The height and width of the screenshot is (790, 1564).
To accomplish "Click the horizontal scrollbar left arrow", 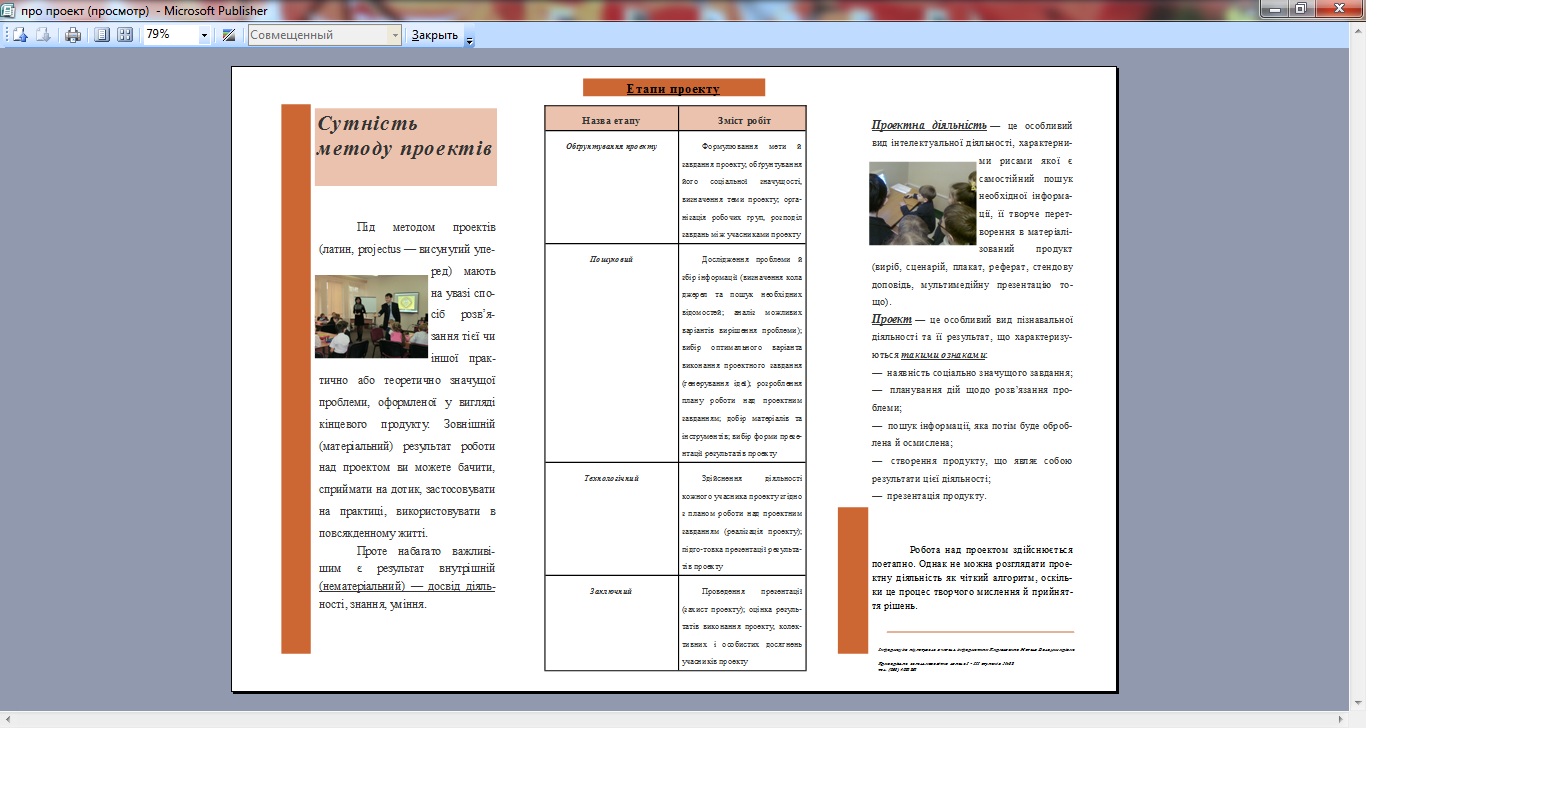I will pyautogui.click(x=8, y=719).
